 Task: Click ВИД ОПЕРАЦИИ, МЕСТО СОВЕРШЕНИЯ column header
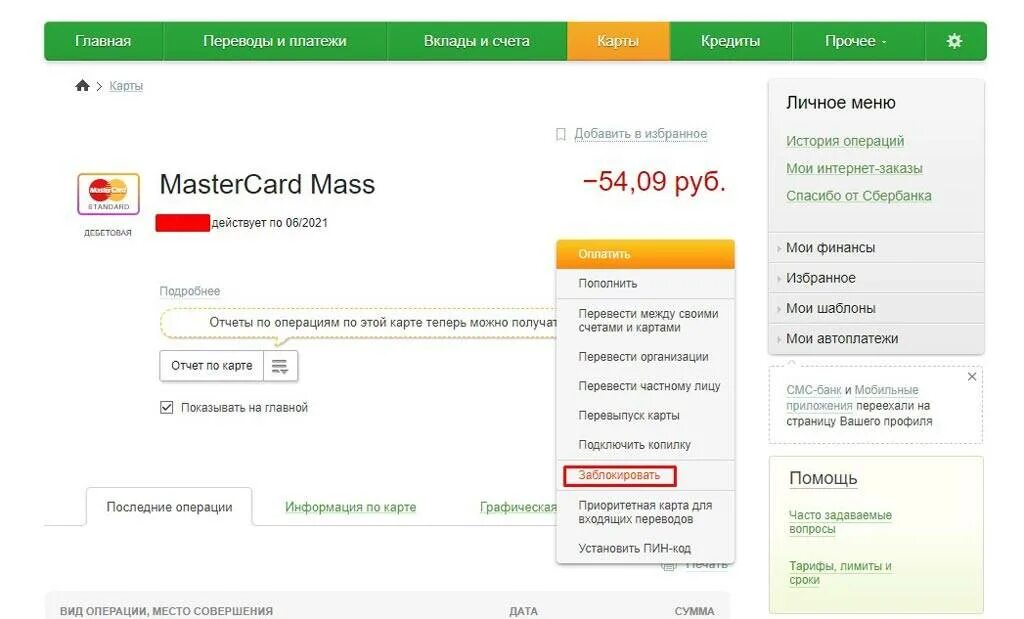pyautogui.click(x=167, y=611)
